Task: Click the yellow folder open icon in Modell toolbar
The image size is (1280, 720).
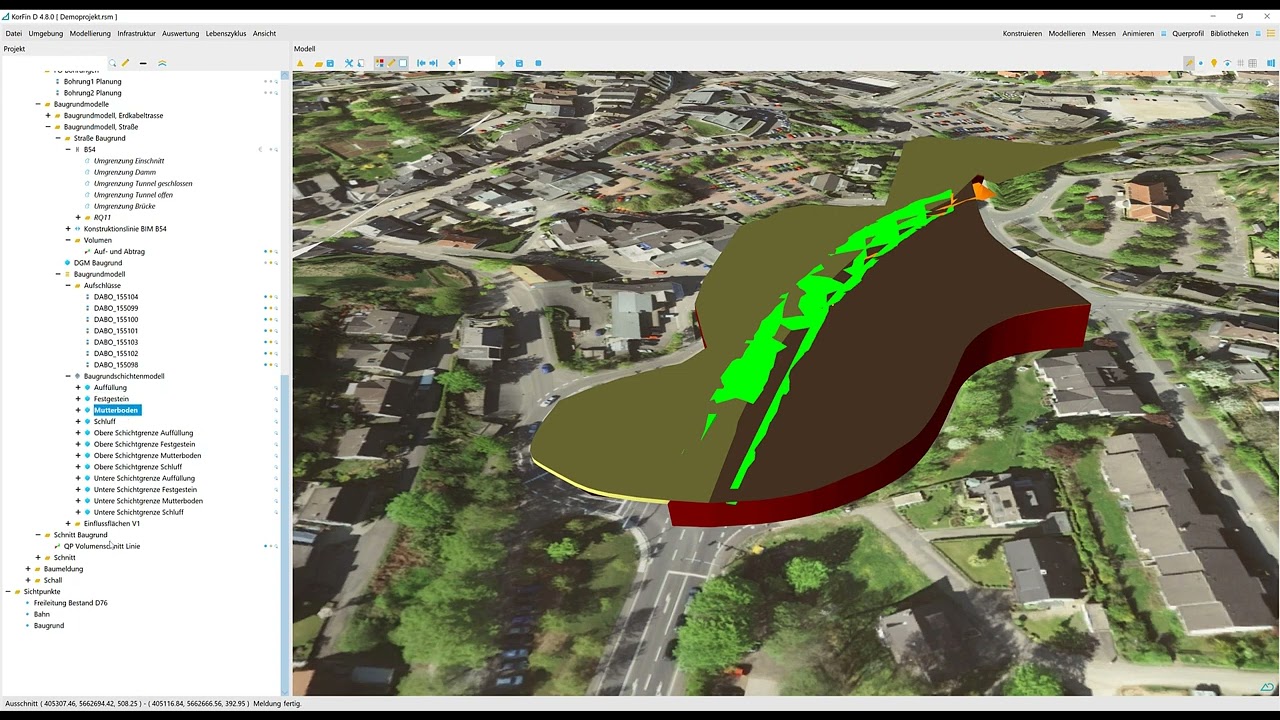Action: pyautogui.click(x=318, y=63)
